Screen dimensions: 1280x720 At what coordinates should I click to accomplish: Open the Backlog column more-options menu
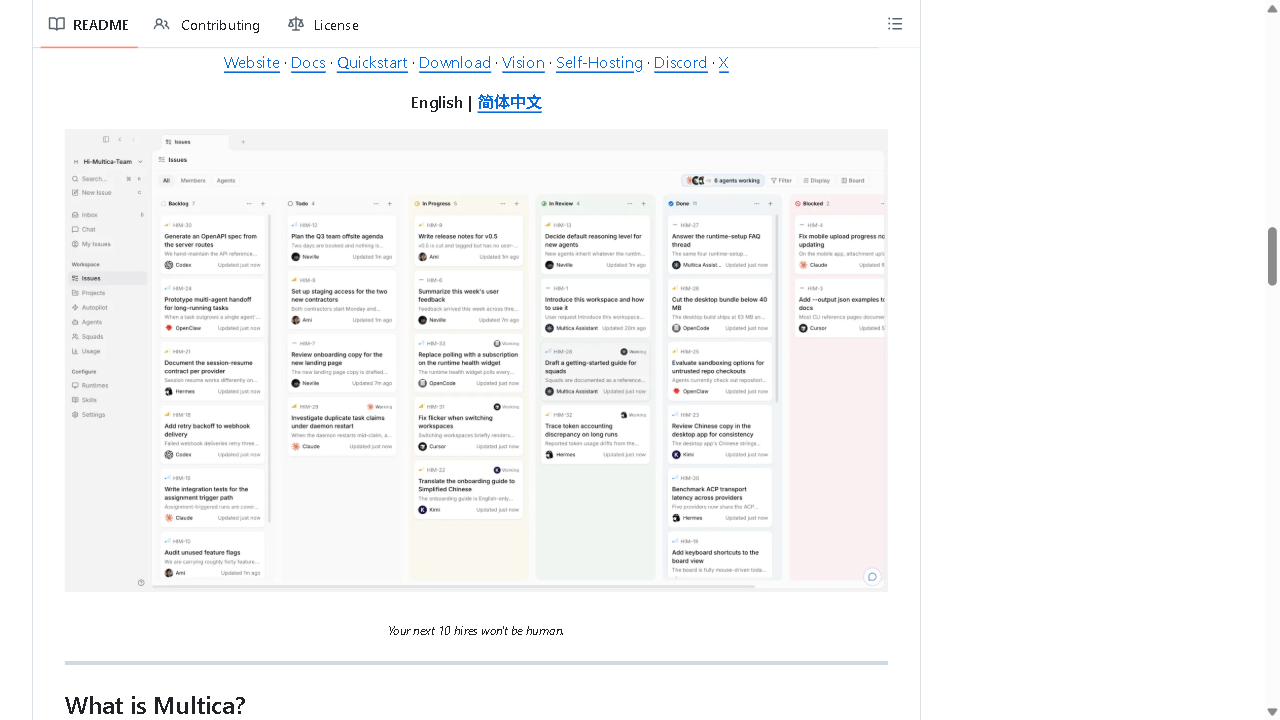pos(249,204)
